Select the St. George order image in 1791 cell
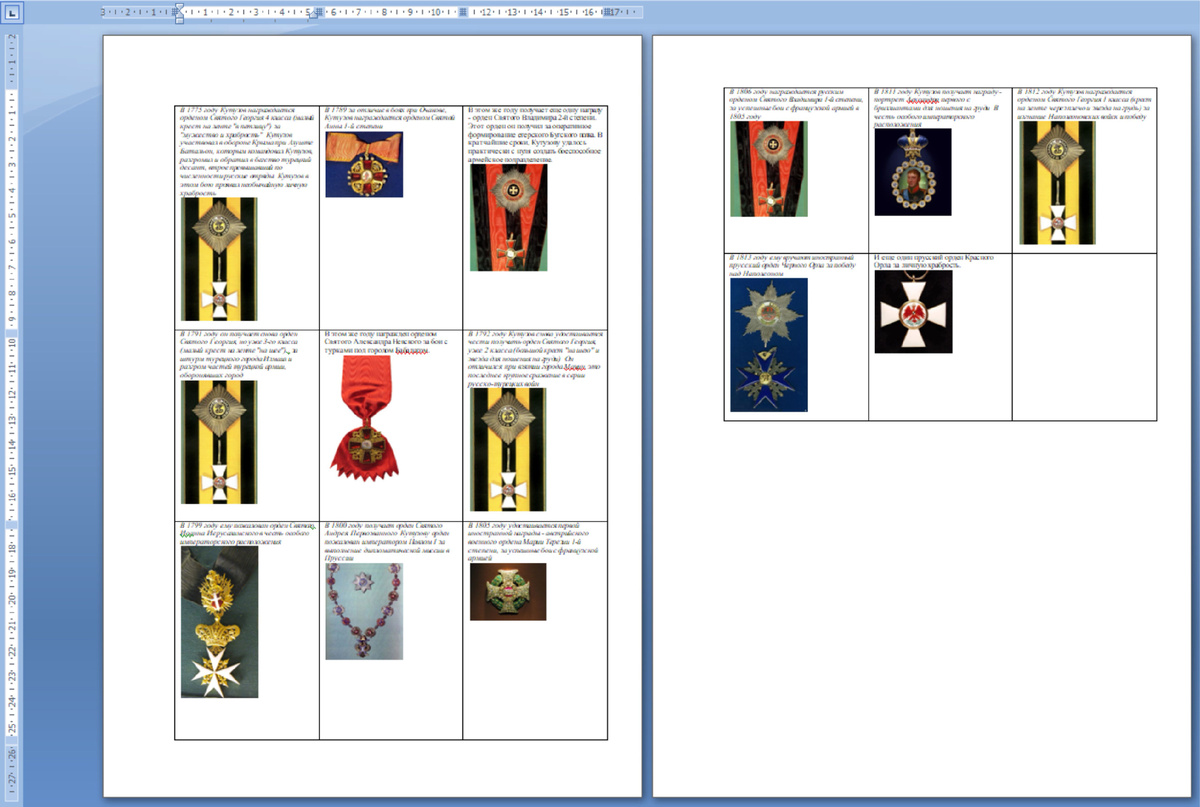This screenshot has height=807, width=1200. (219, 442)
